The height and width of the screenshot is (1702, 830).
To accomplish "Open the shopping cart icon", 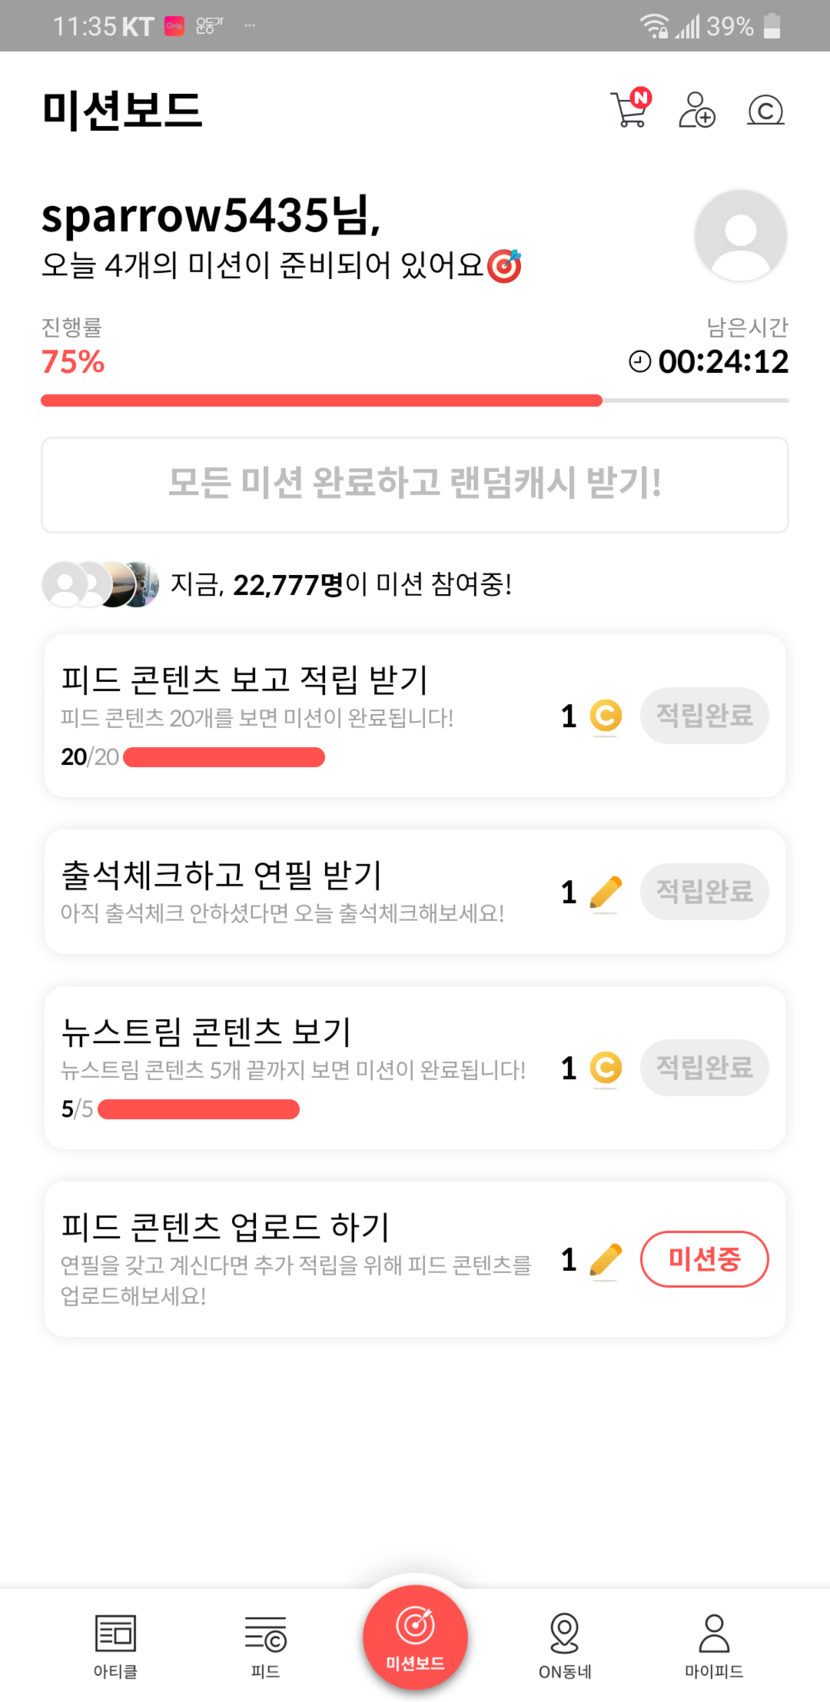I will click(x=630, y=109).
